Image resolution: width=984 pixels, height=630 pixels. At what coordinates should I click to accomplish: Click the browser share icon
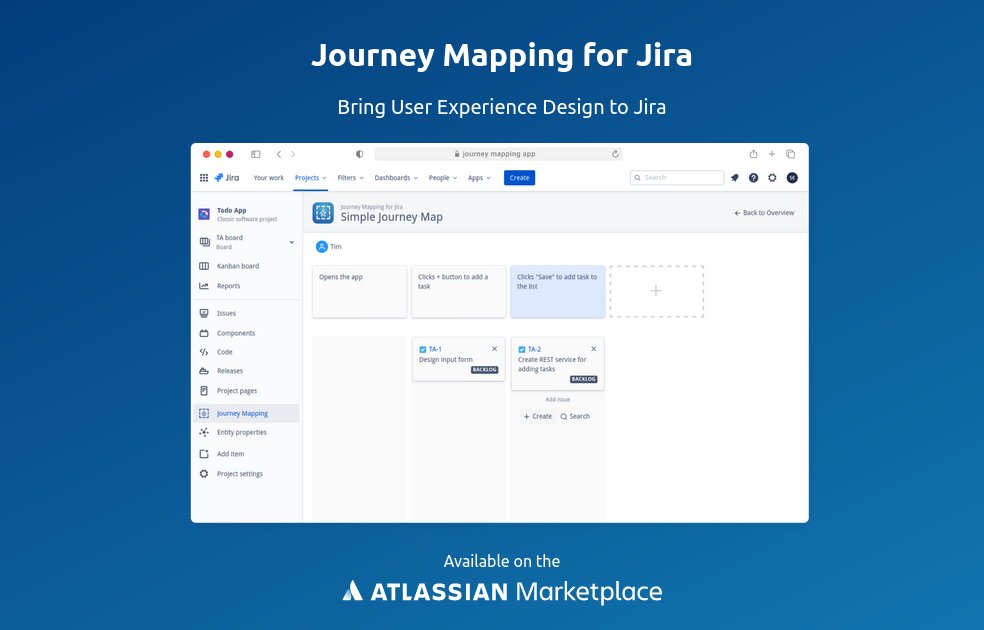[753, 154]
